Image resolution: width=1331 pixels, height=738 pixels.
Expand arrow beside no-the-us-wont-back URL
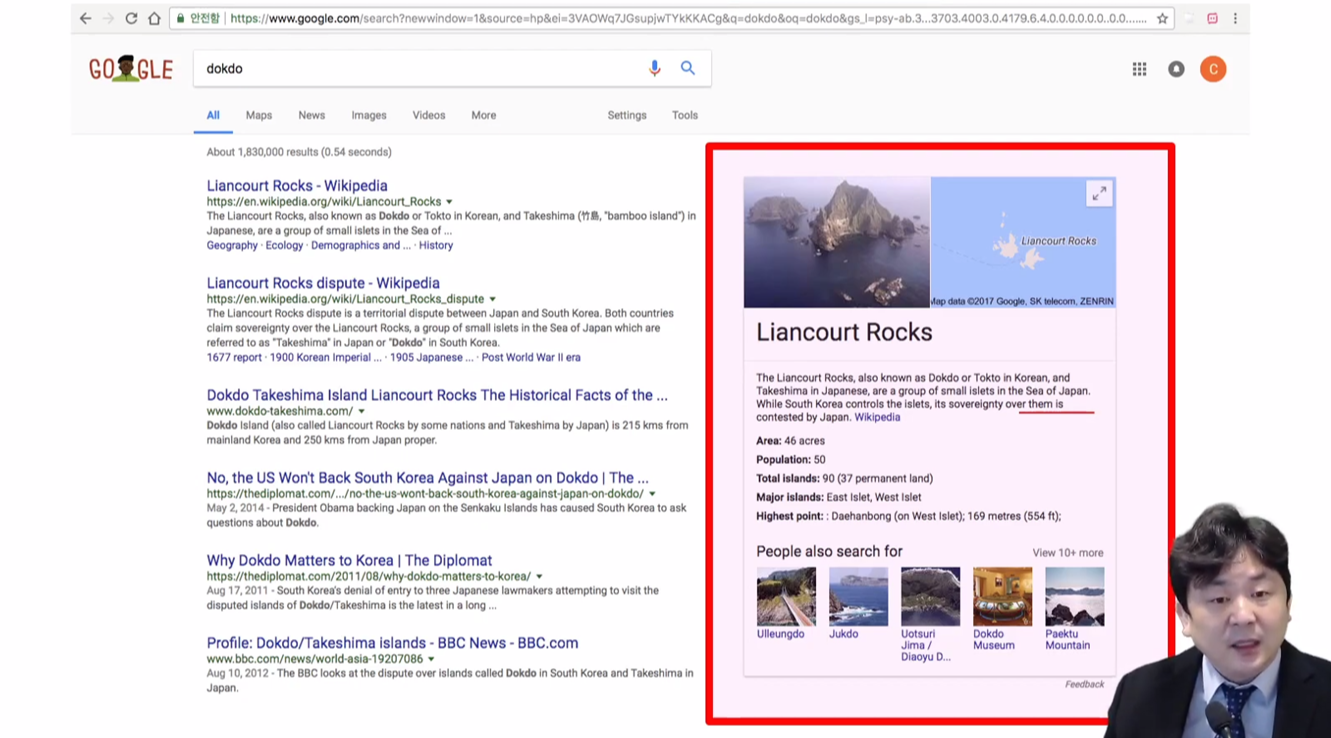pyautogui.click(x=652, y=494)
